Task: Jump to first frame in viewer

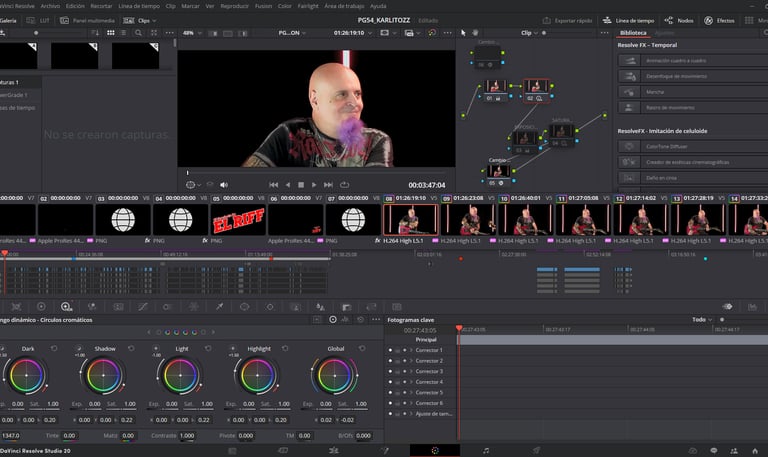Action: coord(274,185)
